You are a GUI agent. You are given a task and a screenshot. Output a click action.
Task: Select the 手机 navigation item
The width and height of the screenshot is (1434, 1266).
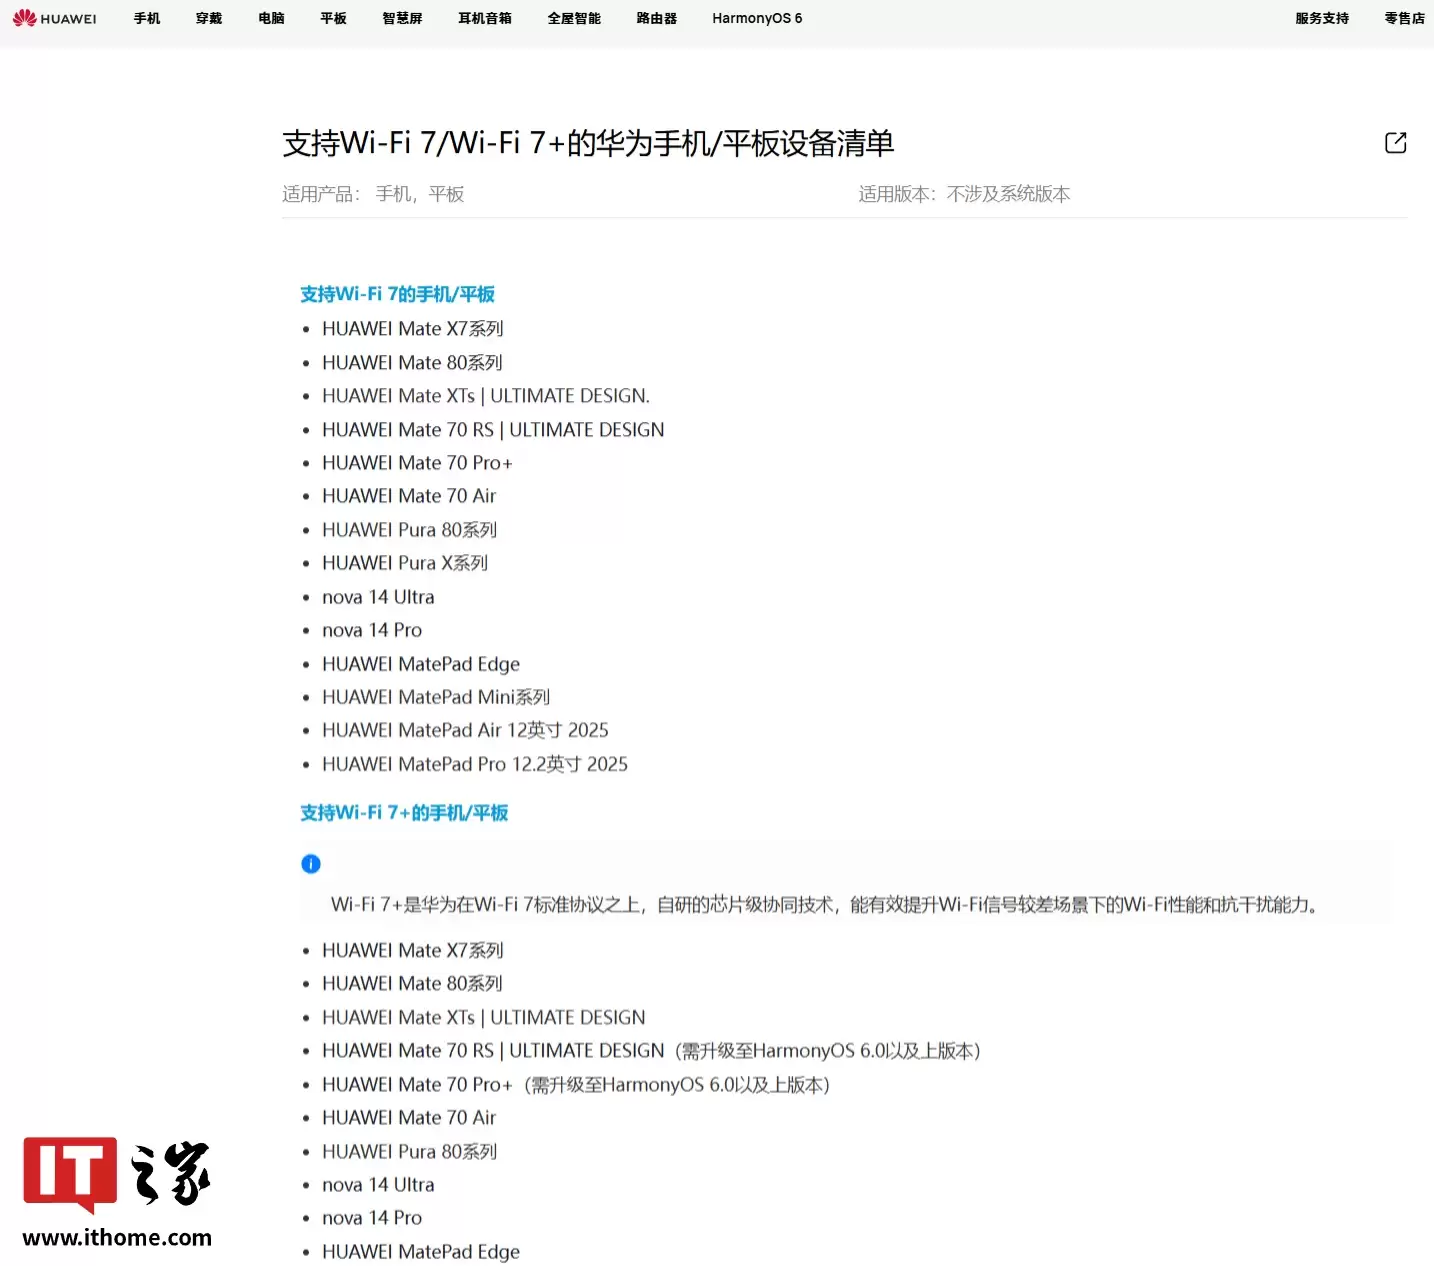[146, 18]
